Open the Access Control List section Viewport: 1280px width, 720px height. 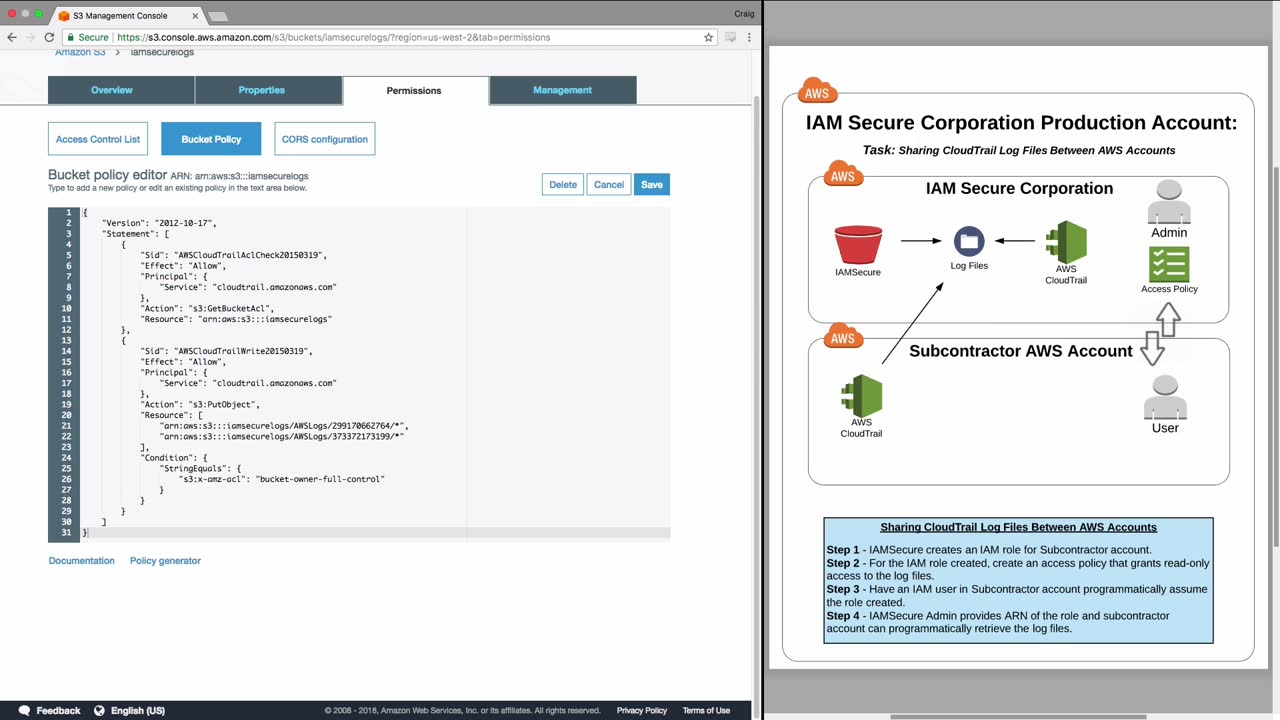98,139
